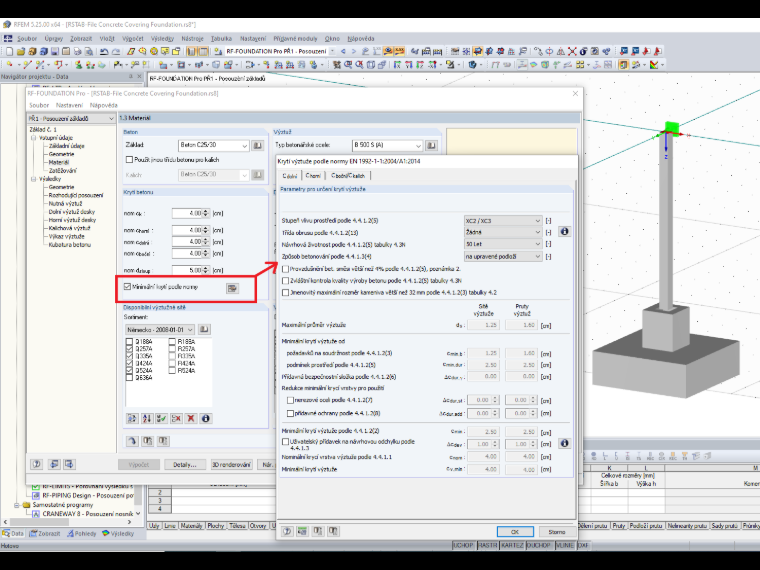Click the Redo arrow in main toolbar
The height and width of the screenshot is (570, 760).
(115, 51)
